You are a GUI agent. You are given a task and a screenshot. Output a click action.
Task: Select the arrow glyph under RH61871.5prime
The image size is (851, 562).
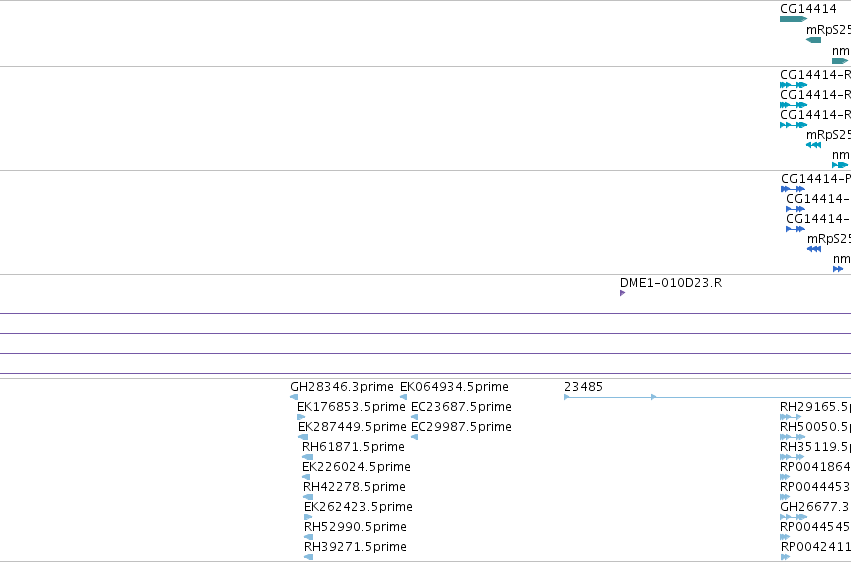tap(307, 457)
